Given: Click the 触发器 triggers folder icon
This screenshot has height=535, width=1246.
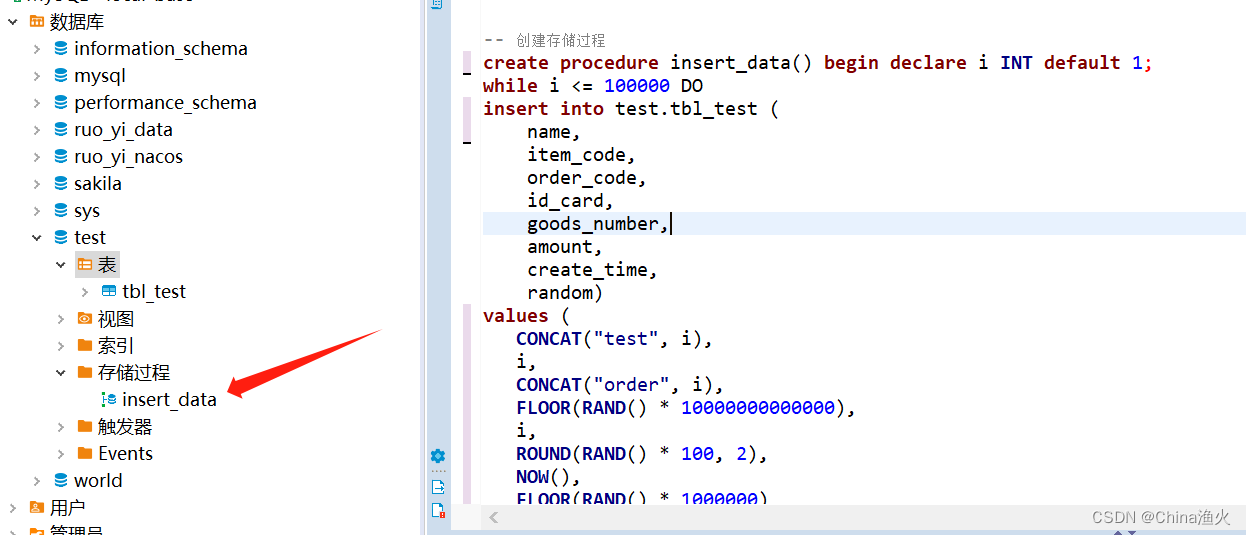Looking at the screenshot, I should coord(85,426).
